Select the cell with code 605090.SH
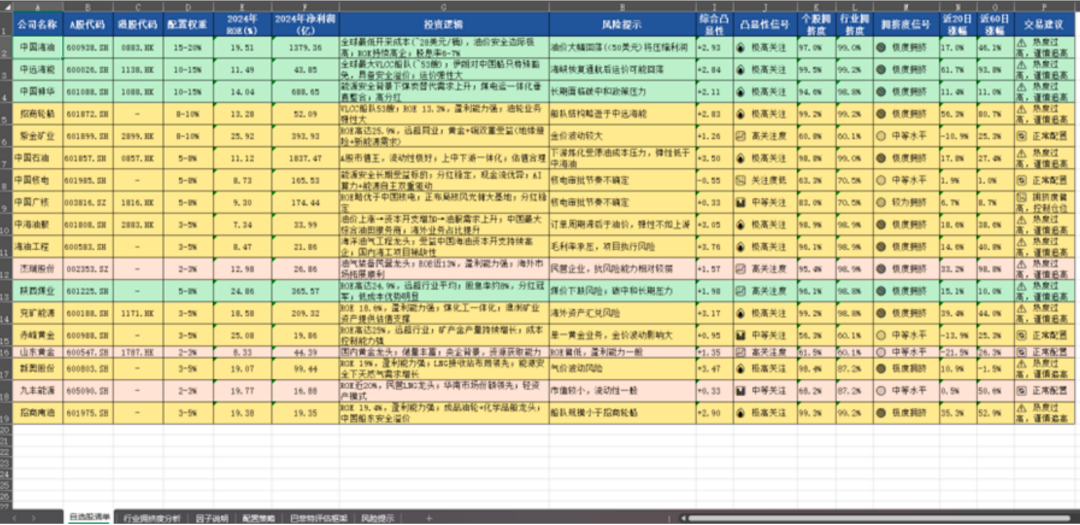The width and height of the screenshot is (1080, 525). pos(87,390)
